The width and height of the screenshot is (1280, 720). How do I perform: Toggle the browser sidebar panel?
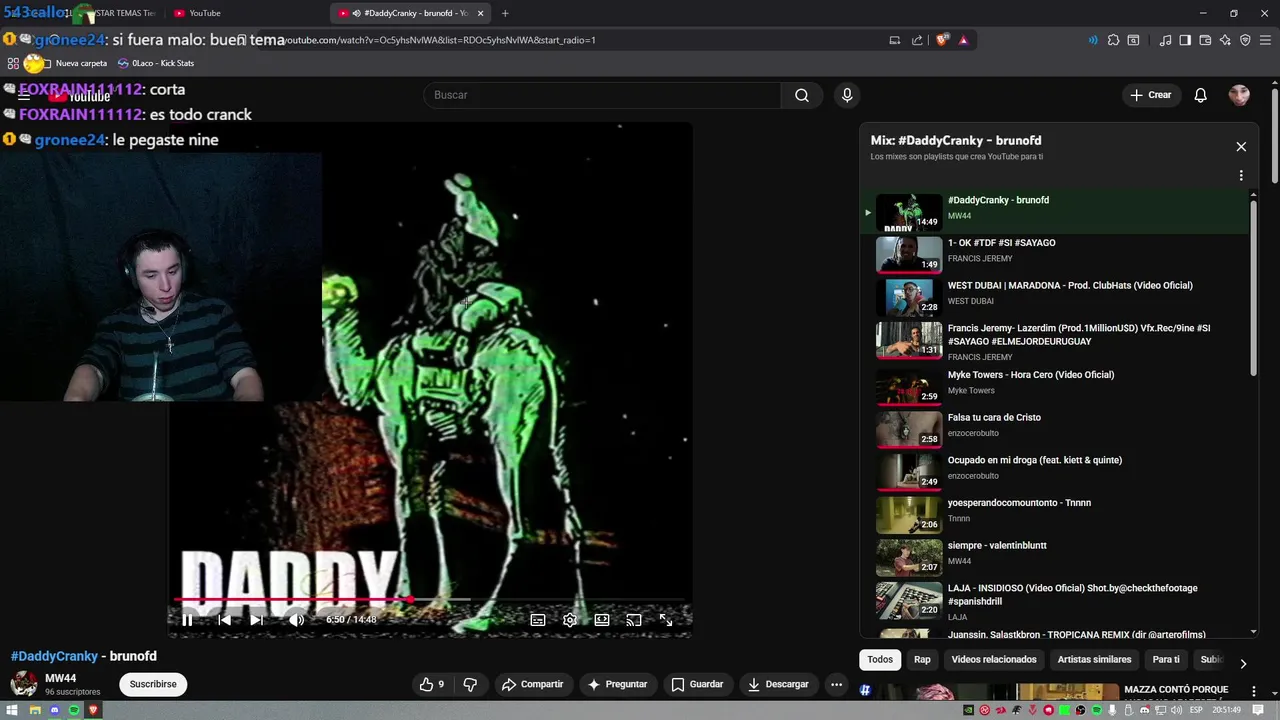[x=1185, y=40]
